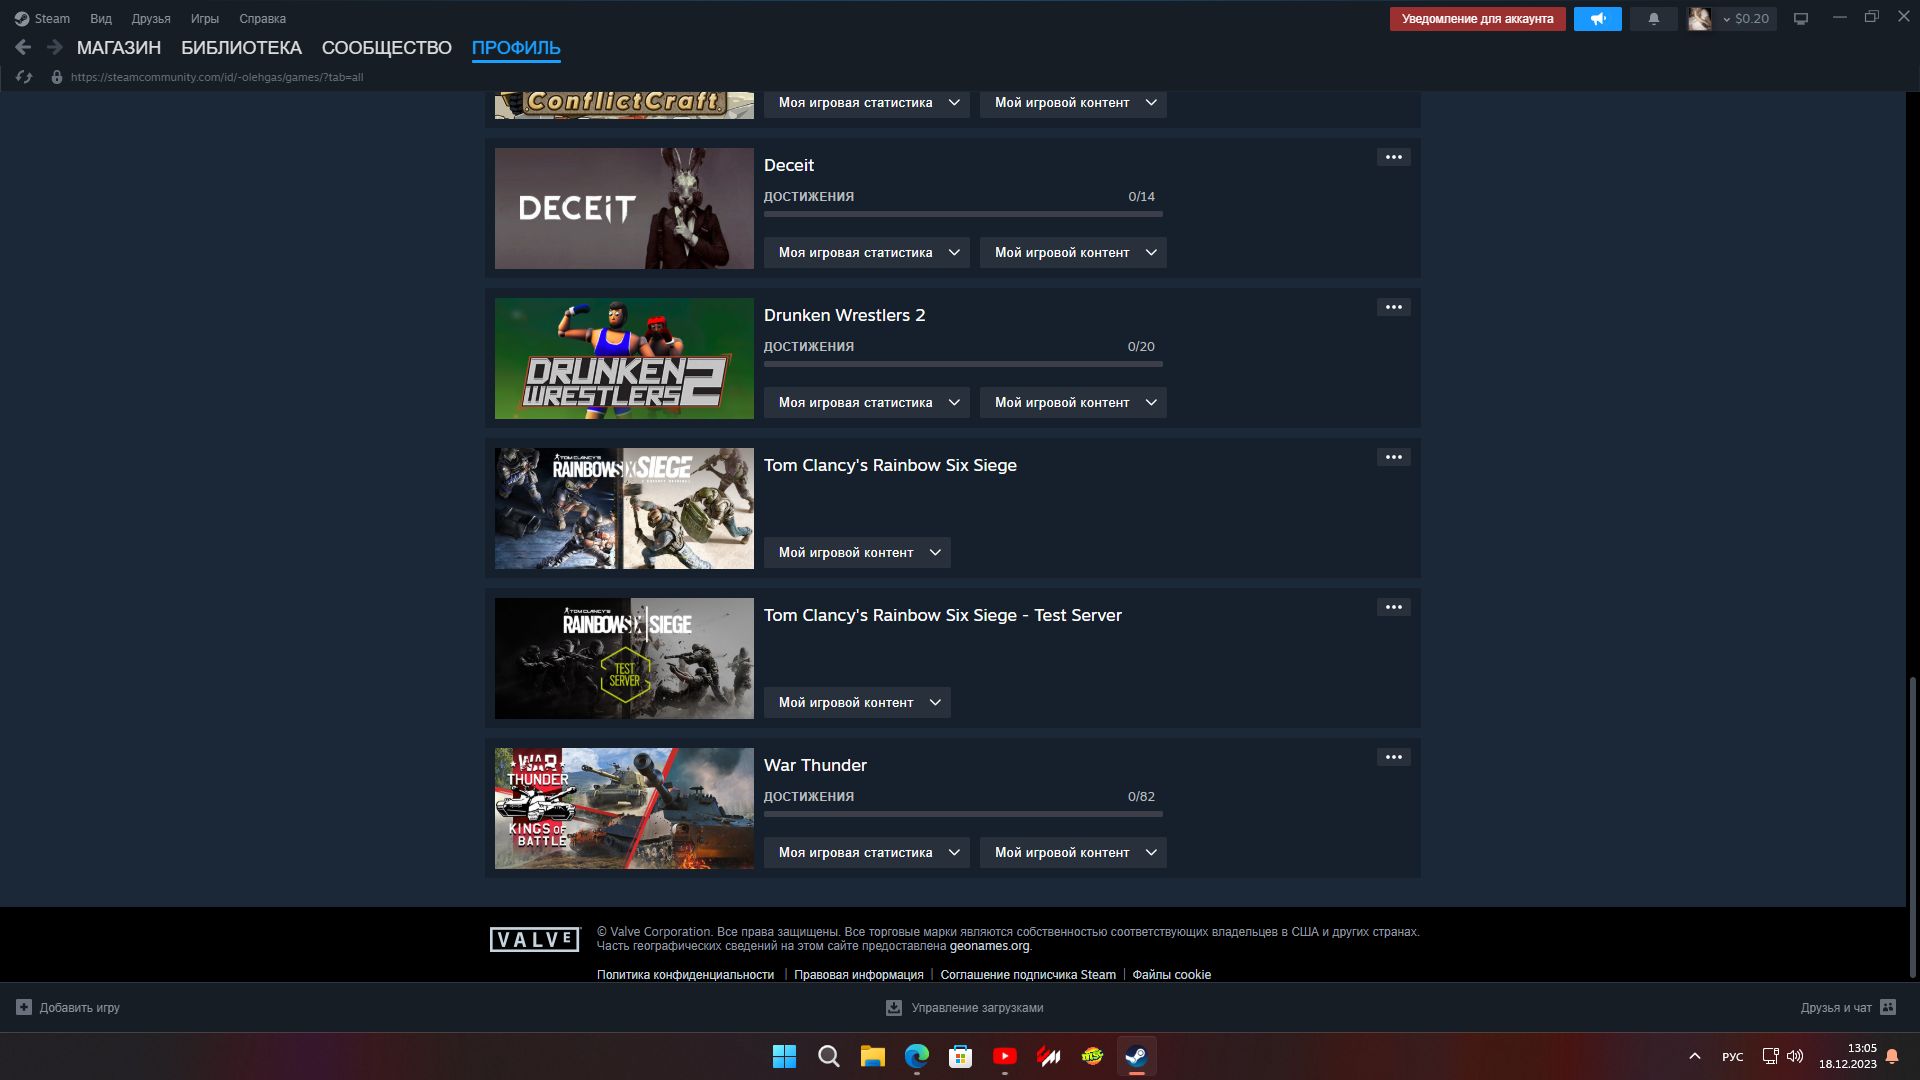This screenshot has height=1080, width=1920.
Task: Expand game statistics dropdown for War Thunder
Action: pos(866,853)
